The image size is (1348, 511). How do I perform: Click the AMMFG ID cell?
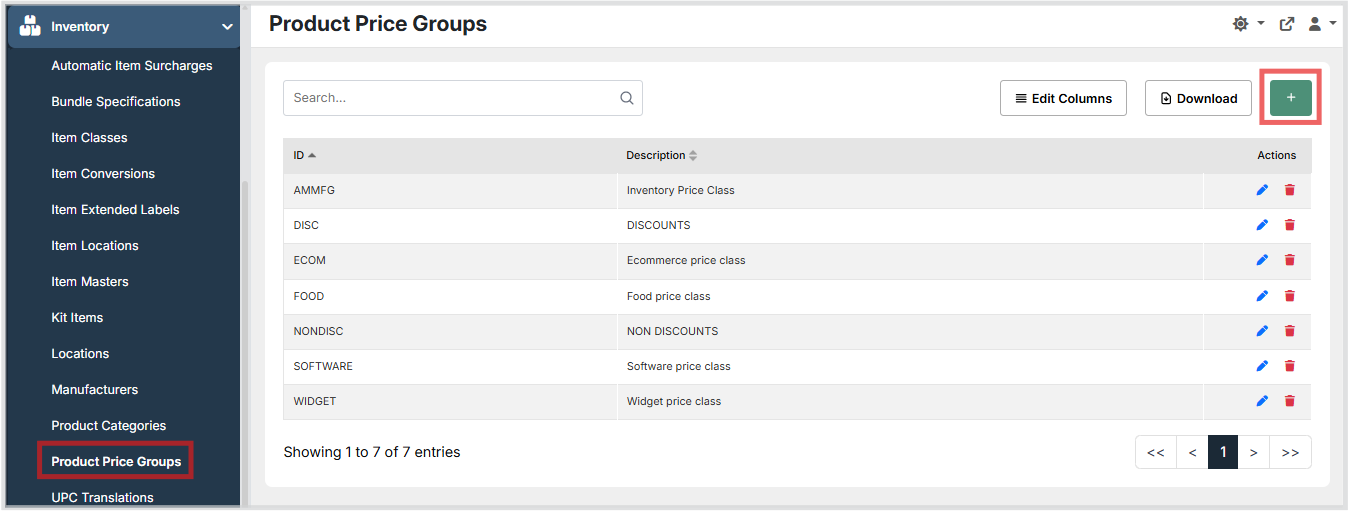click(x=450, y=190)
